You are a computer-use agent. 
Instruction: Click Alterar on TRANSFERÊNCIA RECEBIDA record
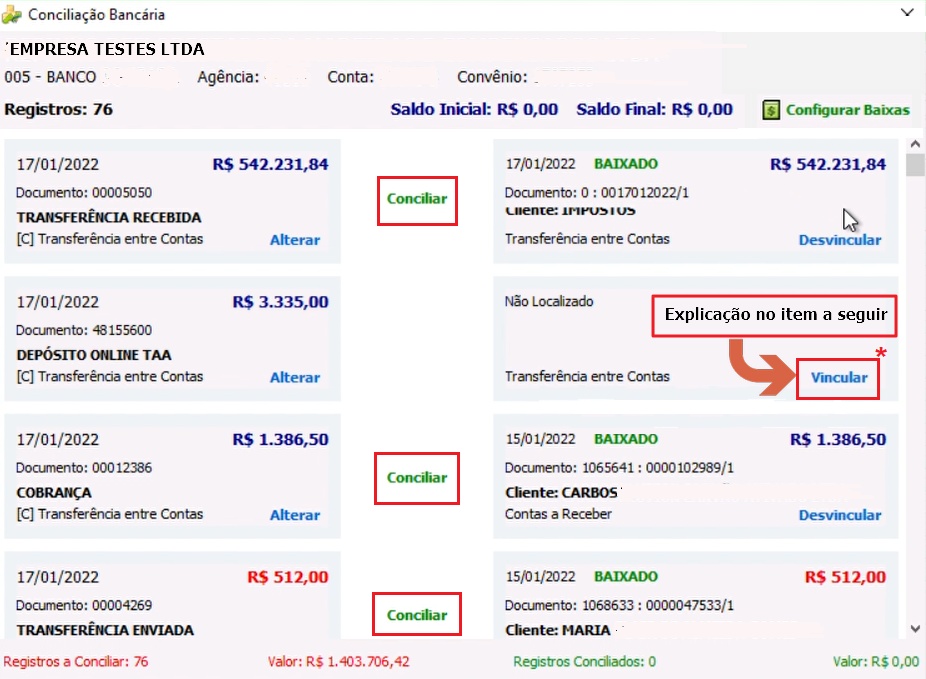(295, 240)
